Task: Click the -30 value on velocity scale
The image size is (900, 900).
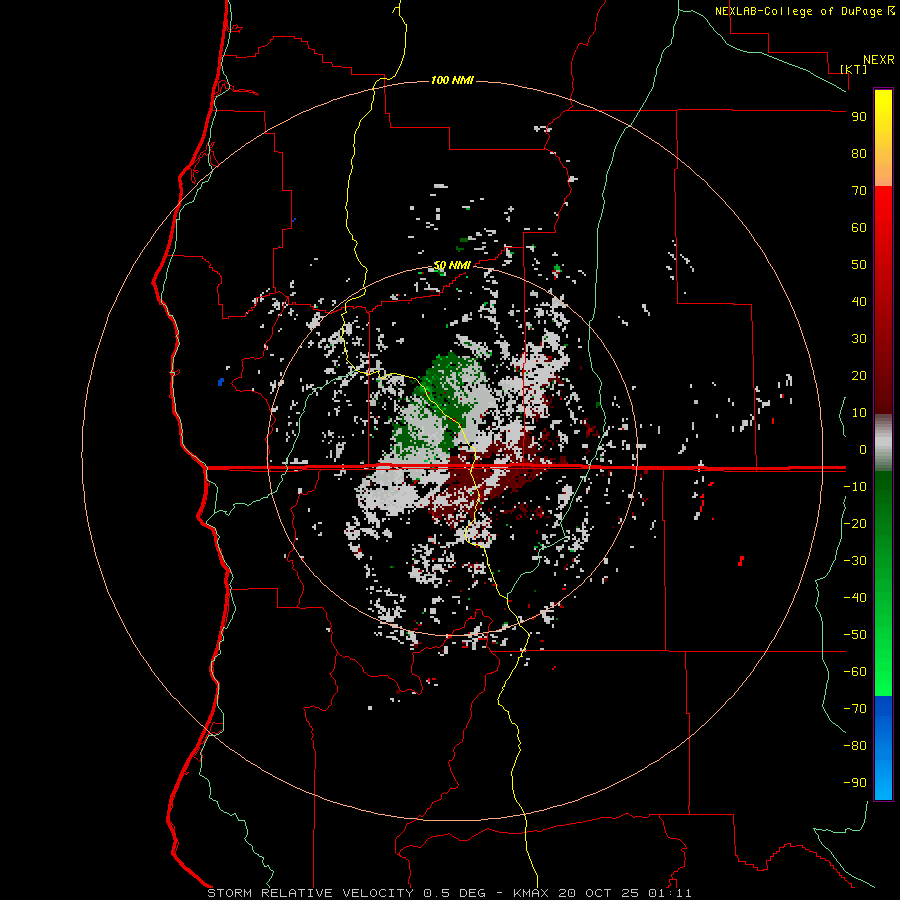Action: 855,561
